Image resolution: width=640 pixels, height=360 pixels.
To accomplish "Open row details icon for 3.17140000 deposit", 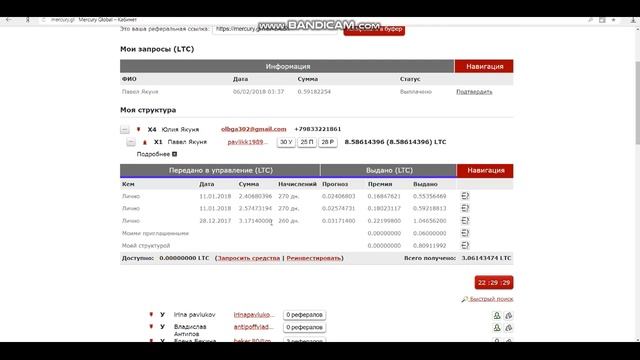I will 465,221.
